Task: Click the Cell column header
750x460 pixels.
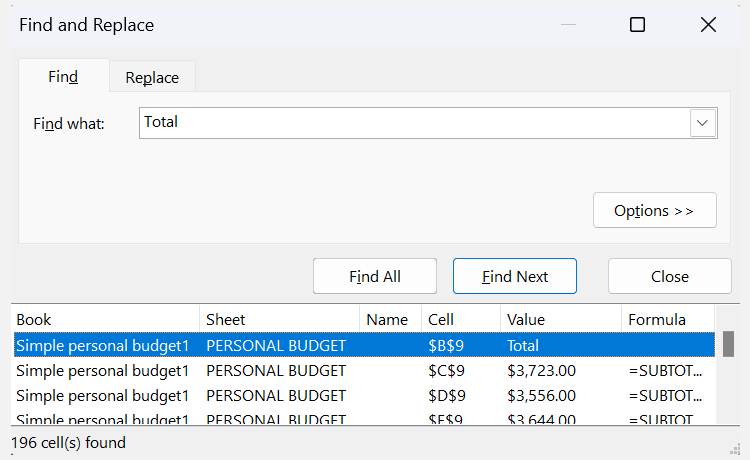Action: pyautogui.click(x=460, y=320)
